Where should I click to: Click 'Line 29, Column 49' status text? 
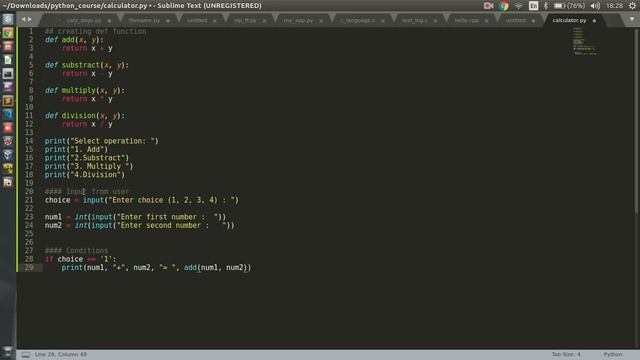pos(60,355)
